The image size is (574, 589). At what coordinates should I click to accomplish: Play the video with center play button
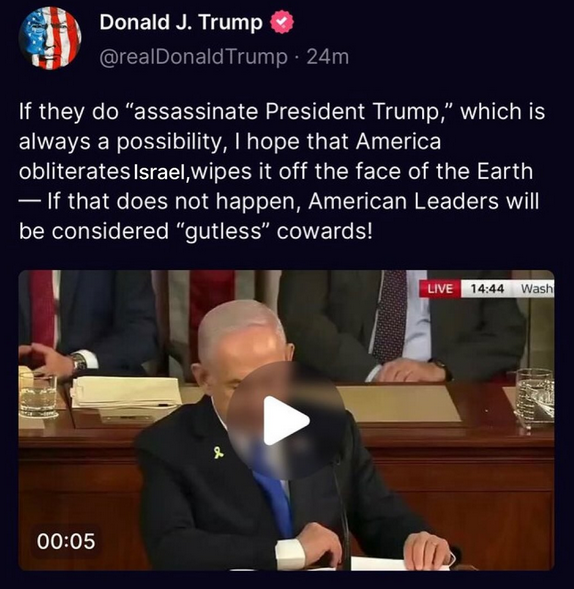[x=286, y=421]
